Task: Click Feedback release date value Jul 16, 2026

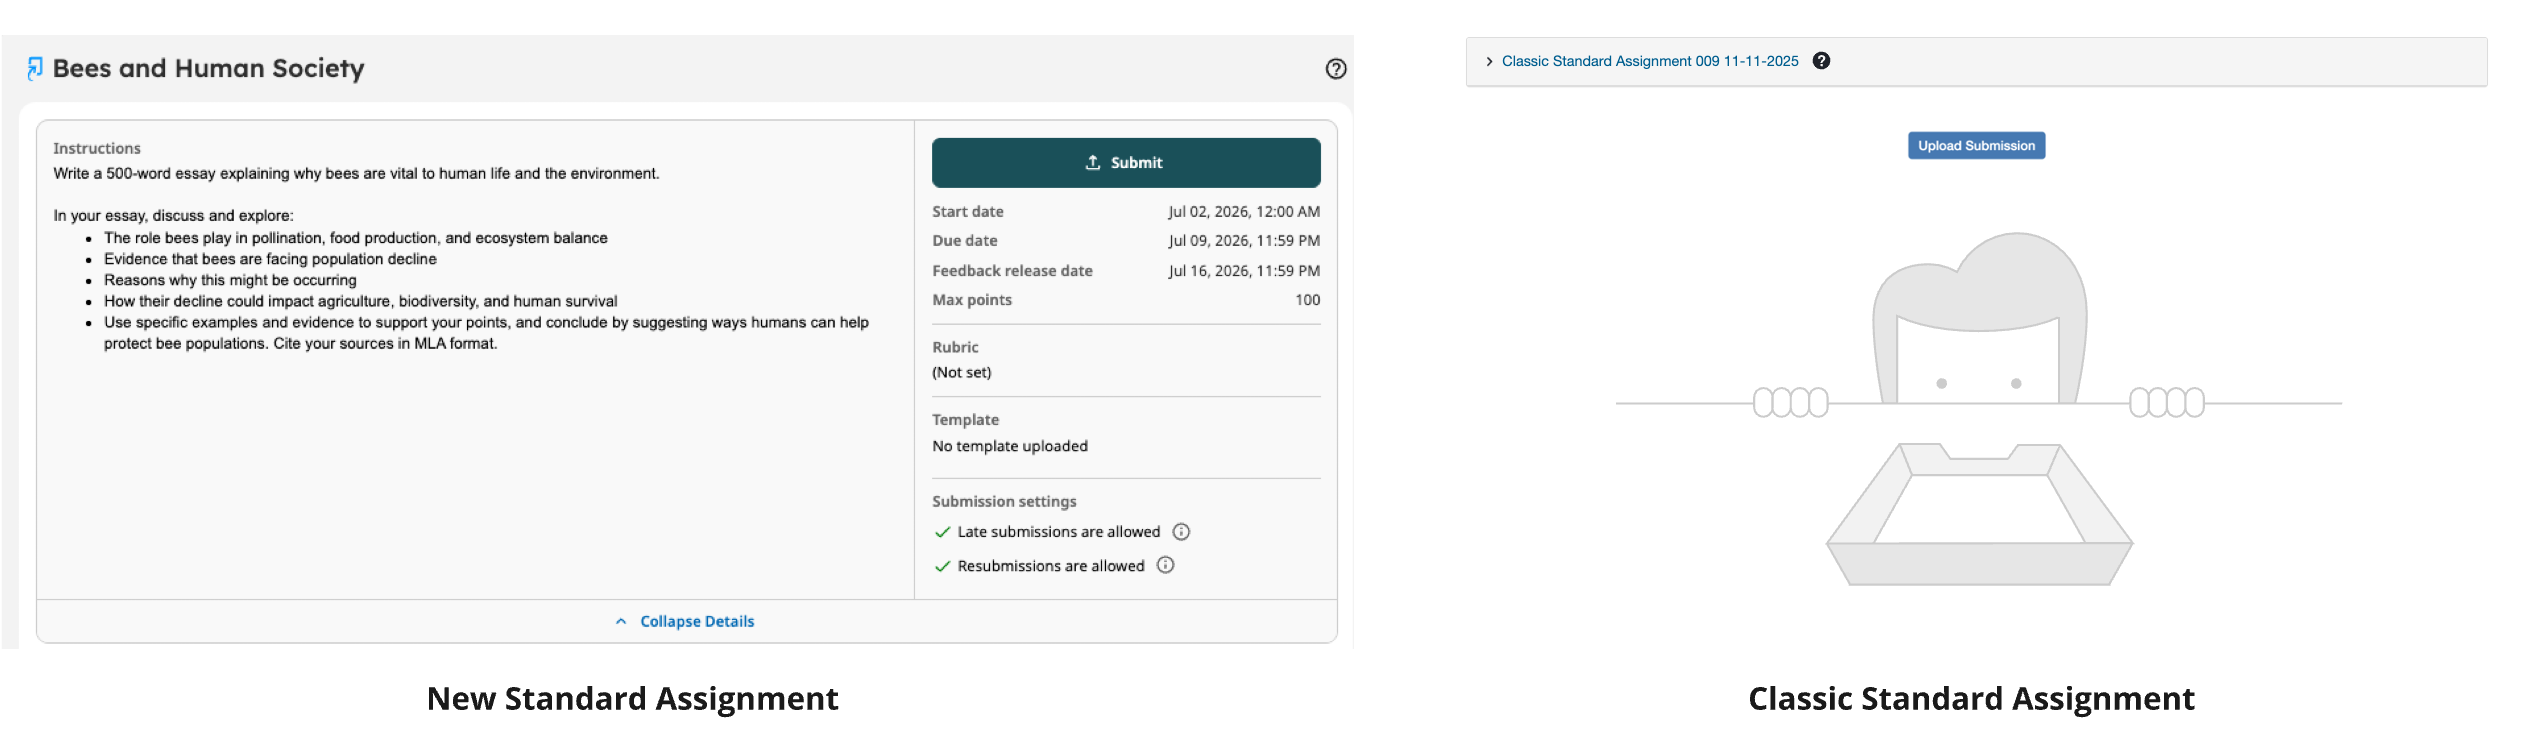Action: (1244, 271)
